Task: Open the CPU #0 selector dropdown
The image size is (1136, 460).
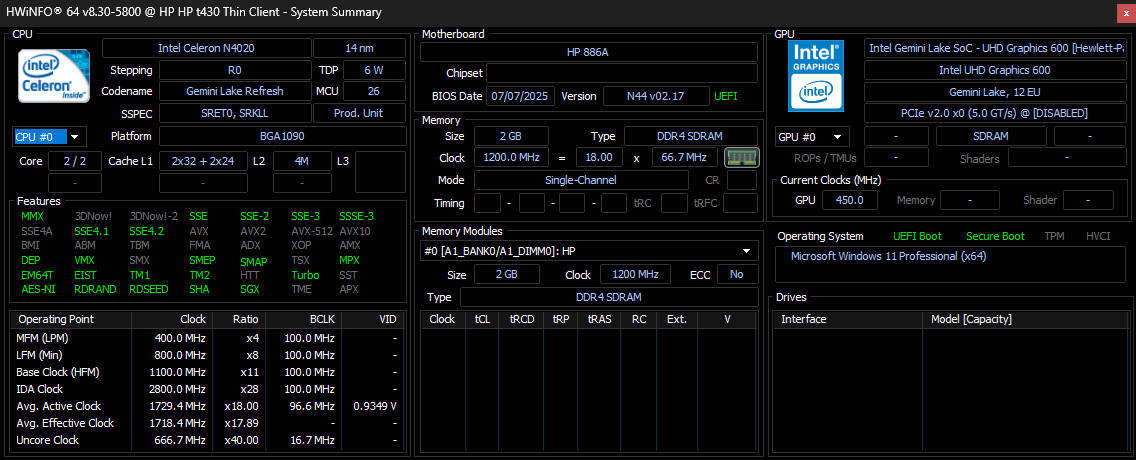Action: coord(49,136)
